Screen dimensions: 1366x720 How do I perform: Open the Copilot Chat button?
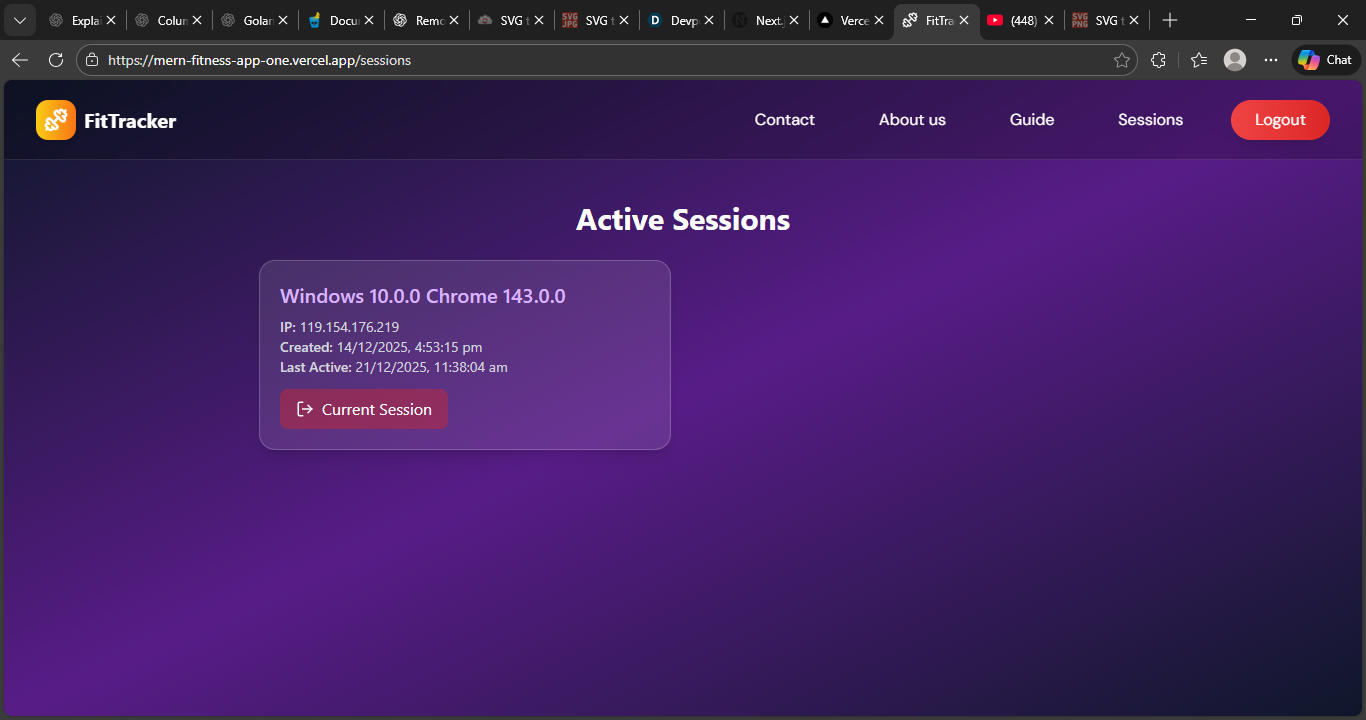(1326, 60)
